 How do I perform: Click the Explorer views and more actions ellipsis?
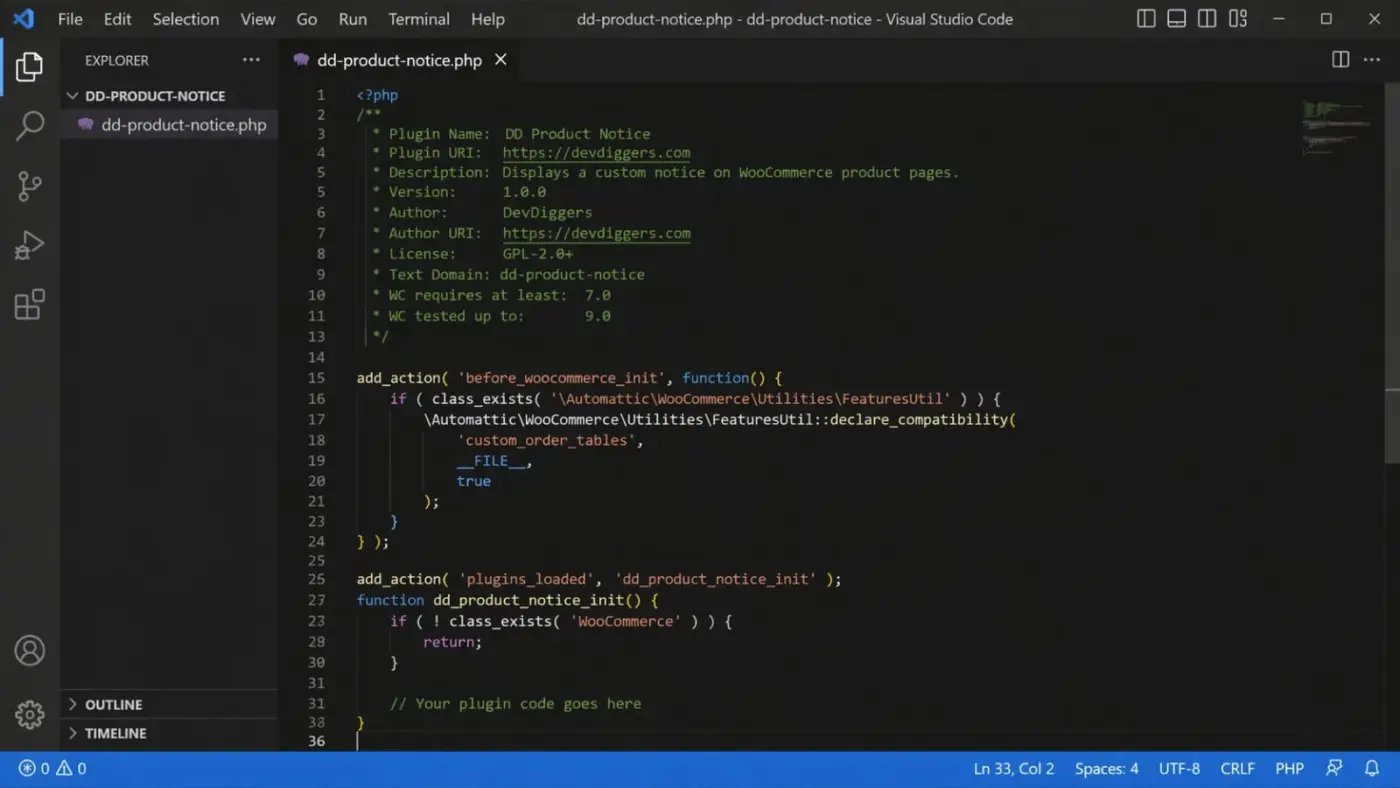[251, 60]
